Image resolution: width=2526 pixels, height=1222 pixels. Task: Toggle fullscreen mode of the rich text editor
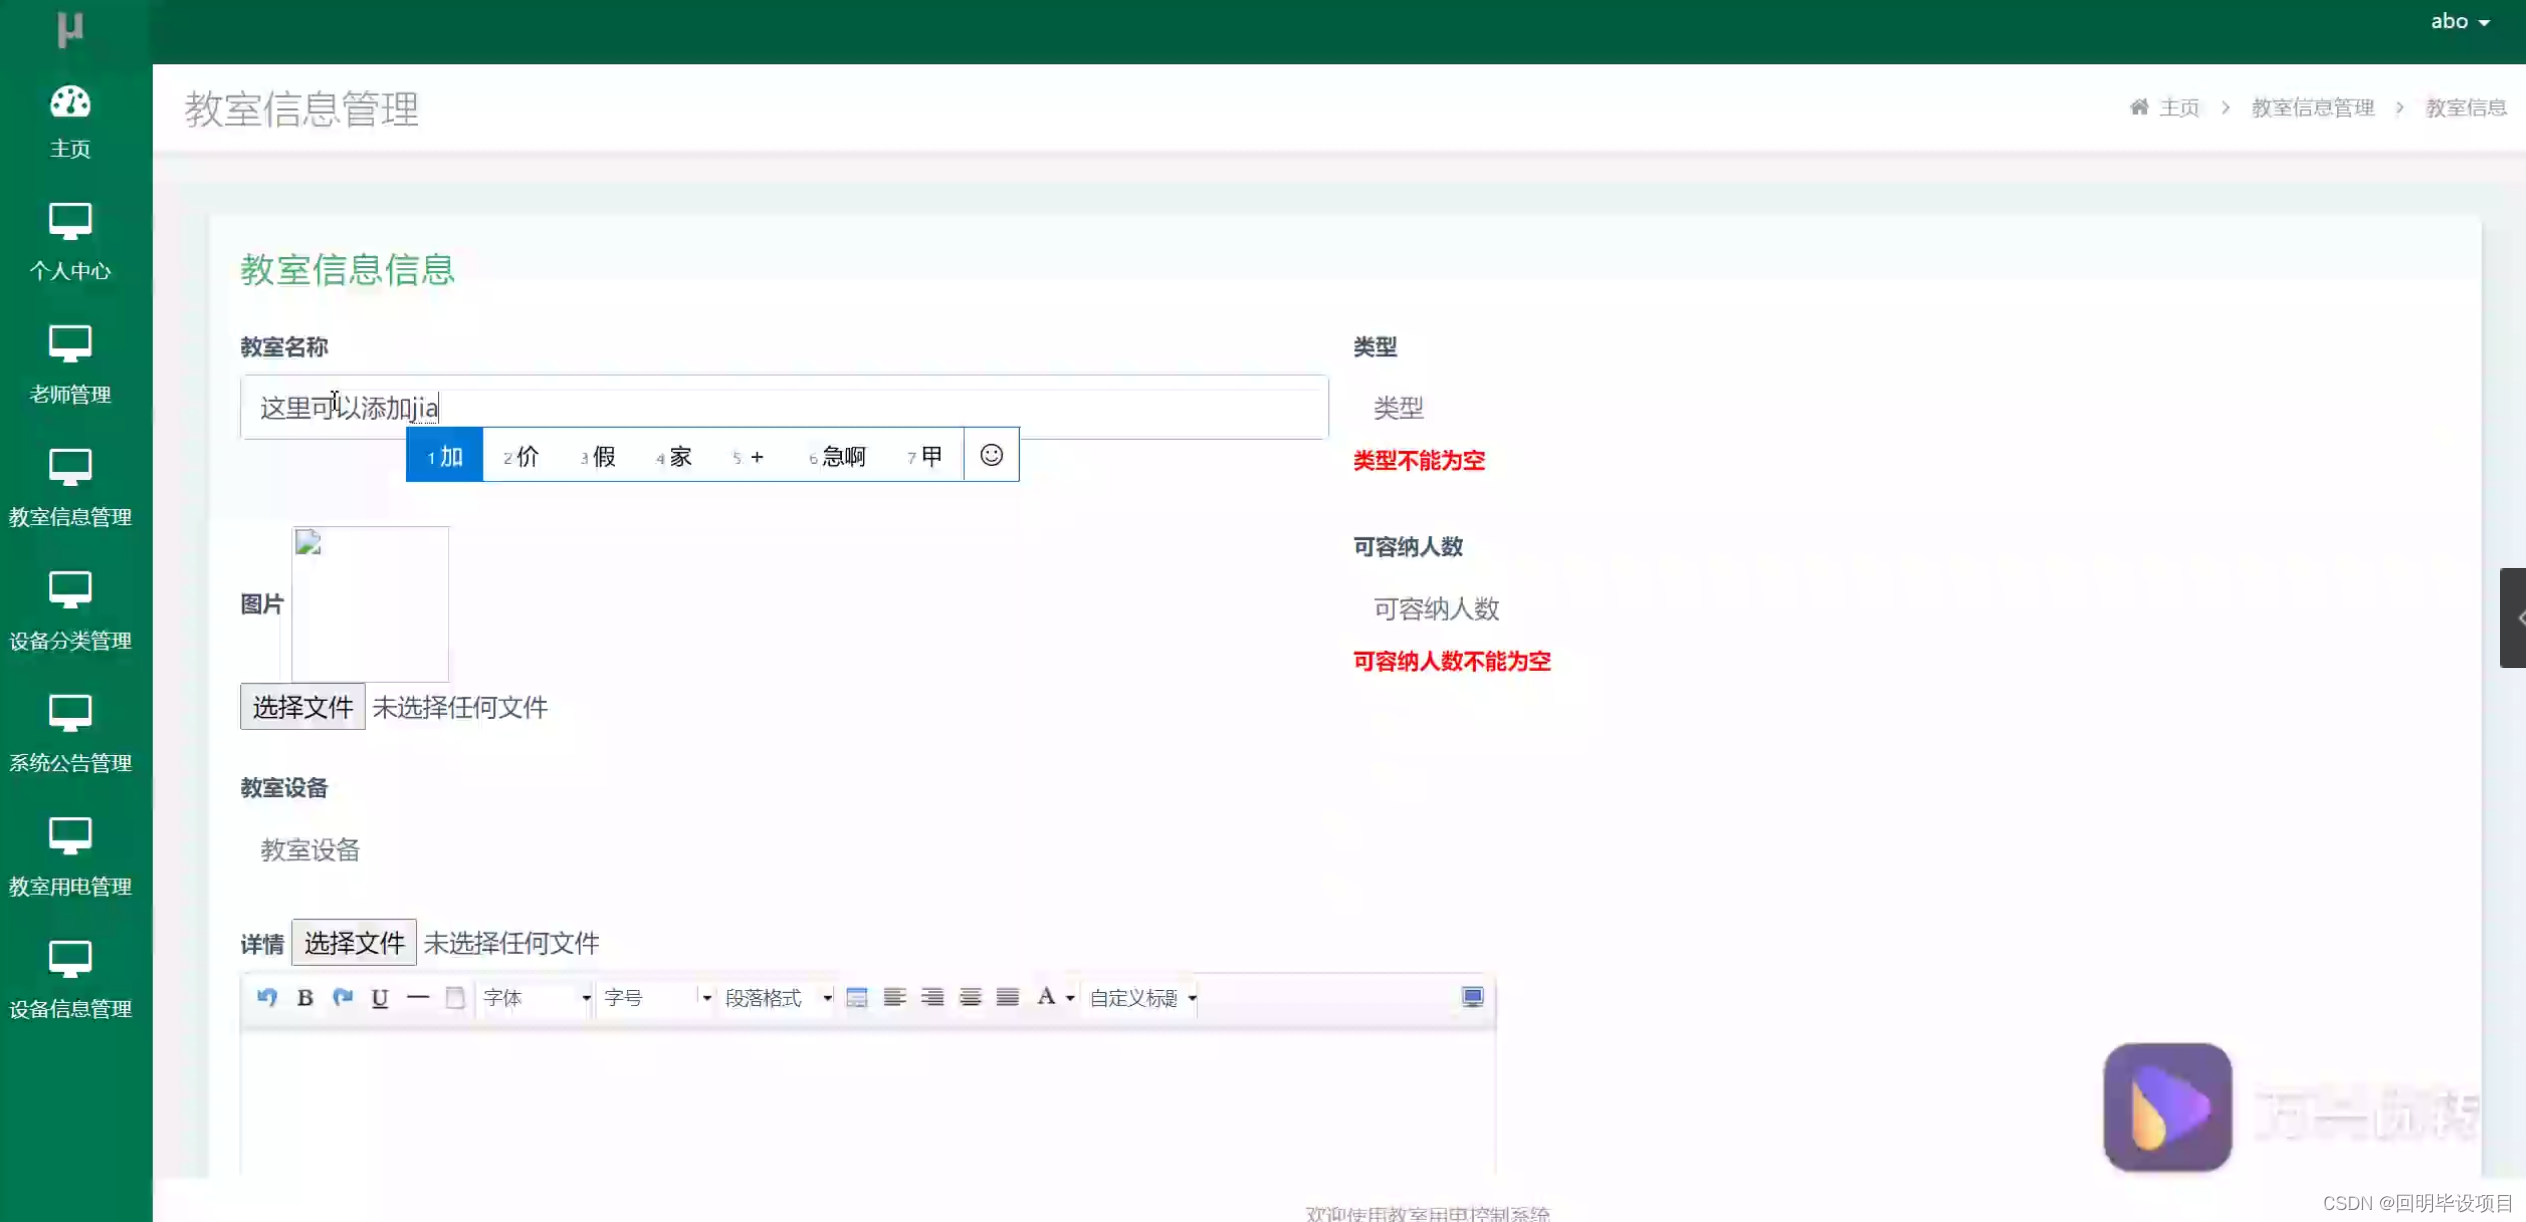click(x=1472, y=996)
